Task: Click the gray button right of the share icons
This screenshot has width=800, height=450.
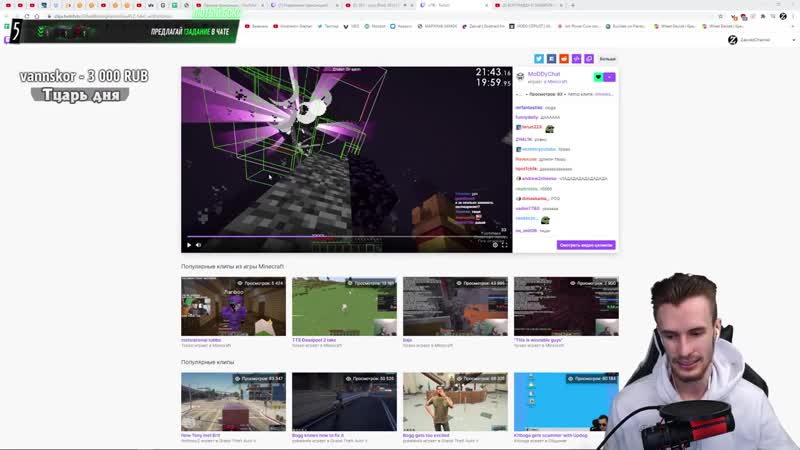Action: (x=607, y=59)
